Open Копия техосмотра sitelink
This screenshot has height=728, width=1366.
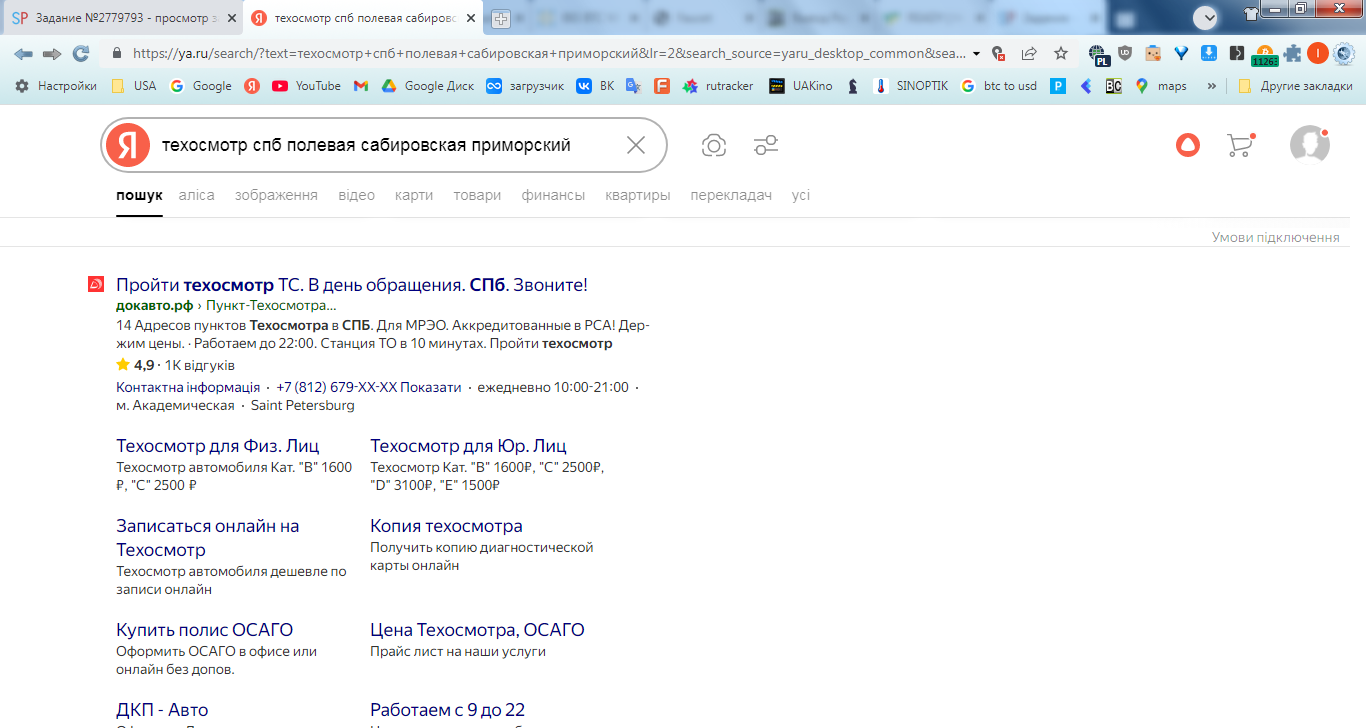coord(446,526)
